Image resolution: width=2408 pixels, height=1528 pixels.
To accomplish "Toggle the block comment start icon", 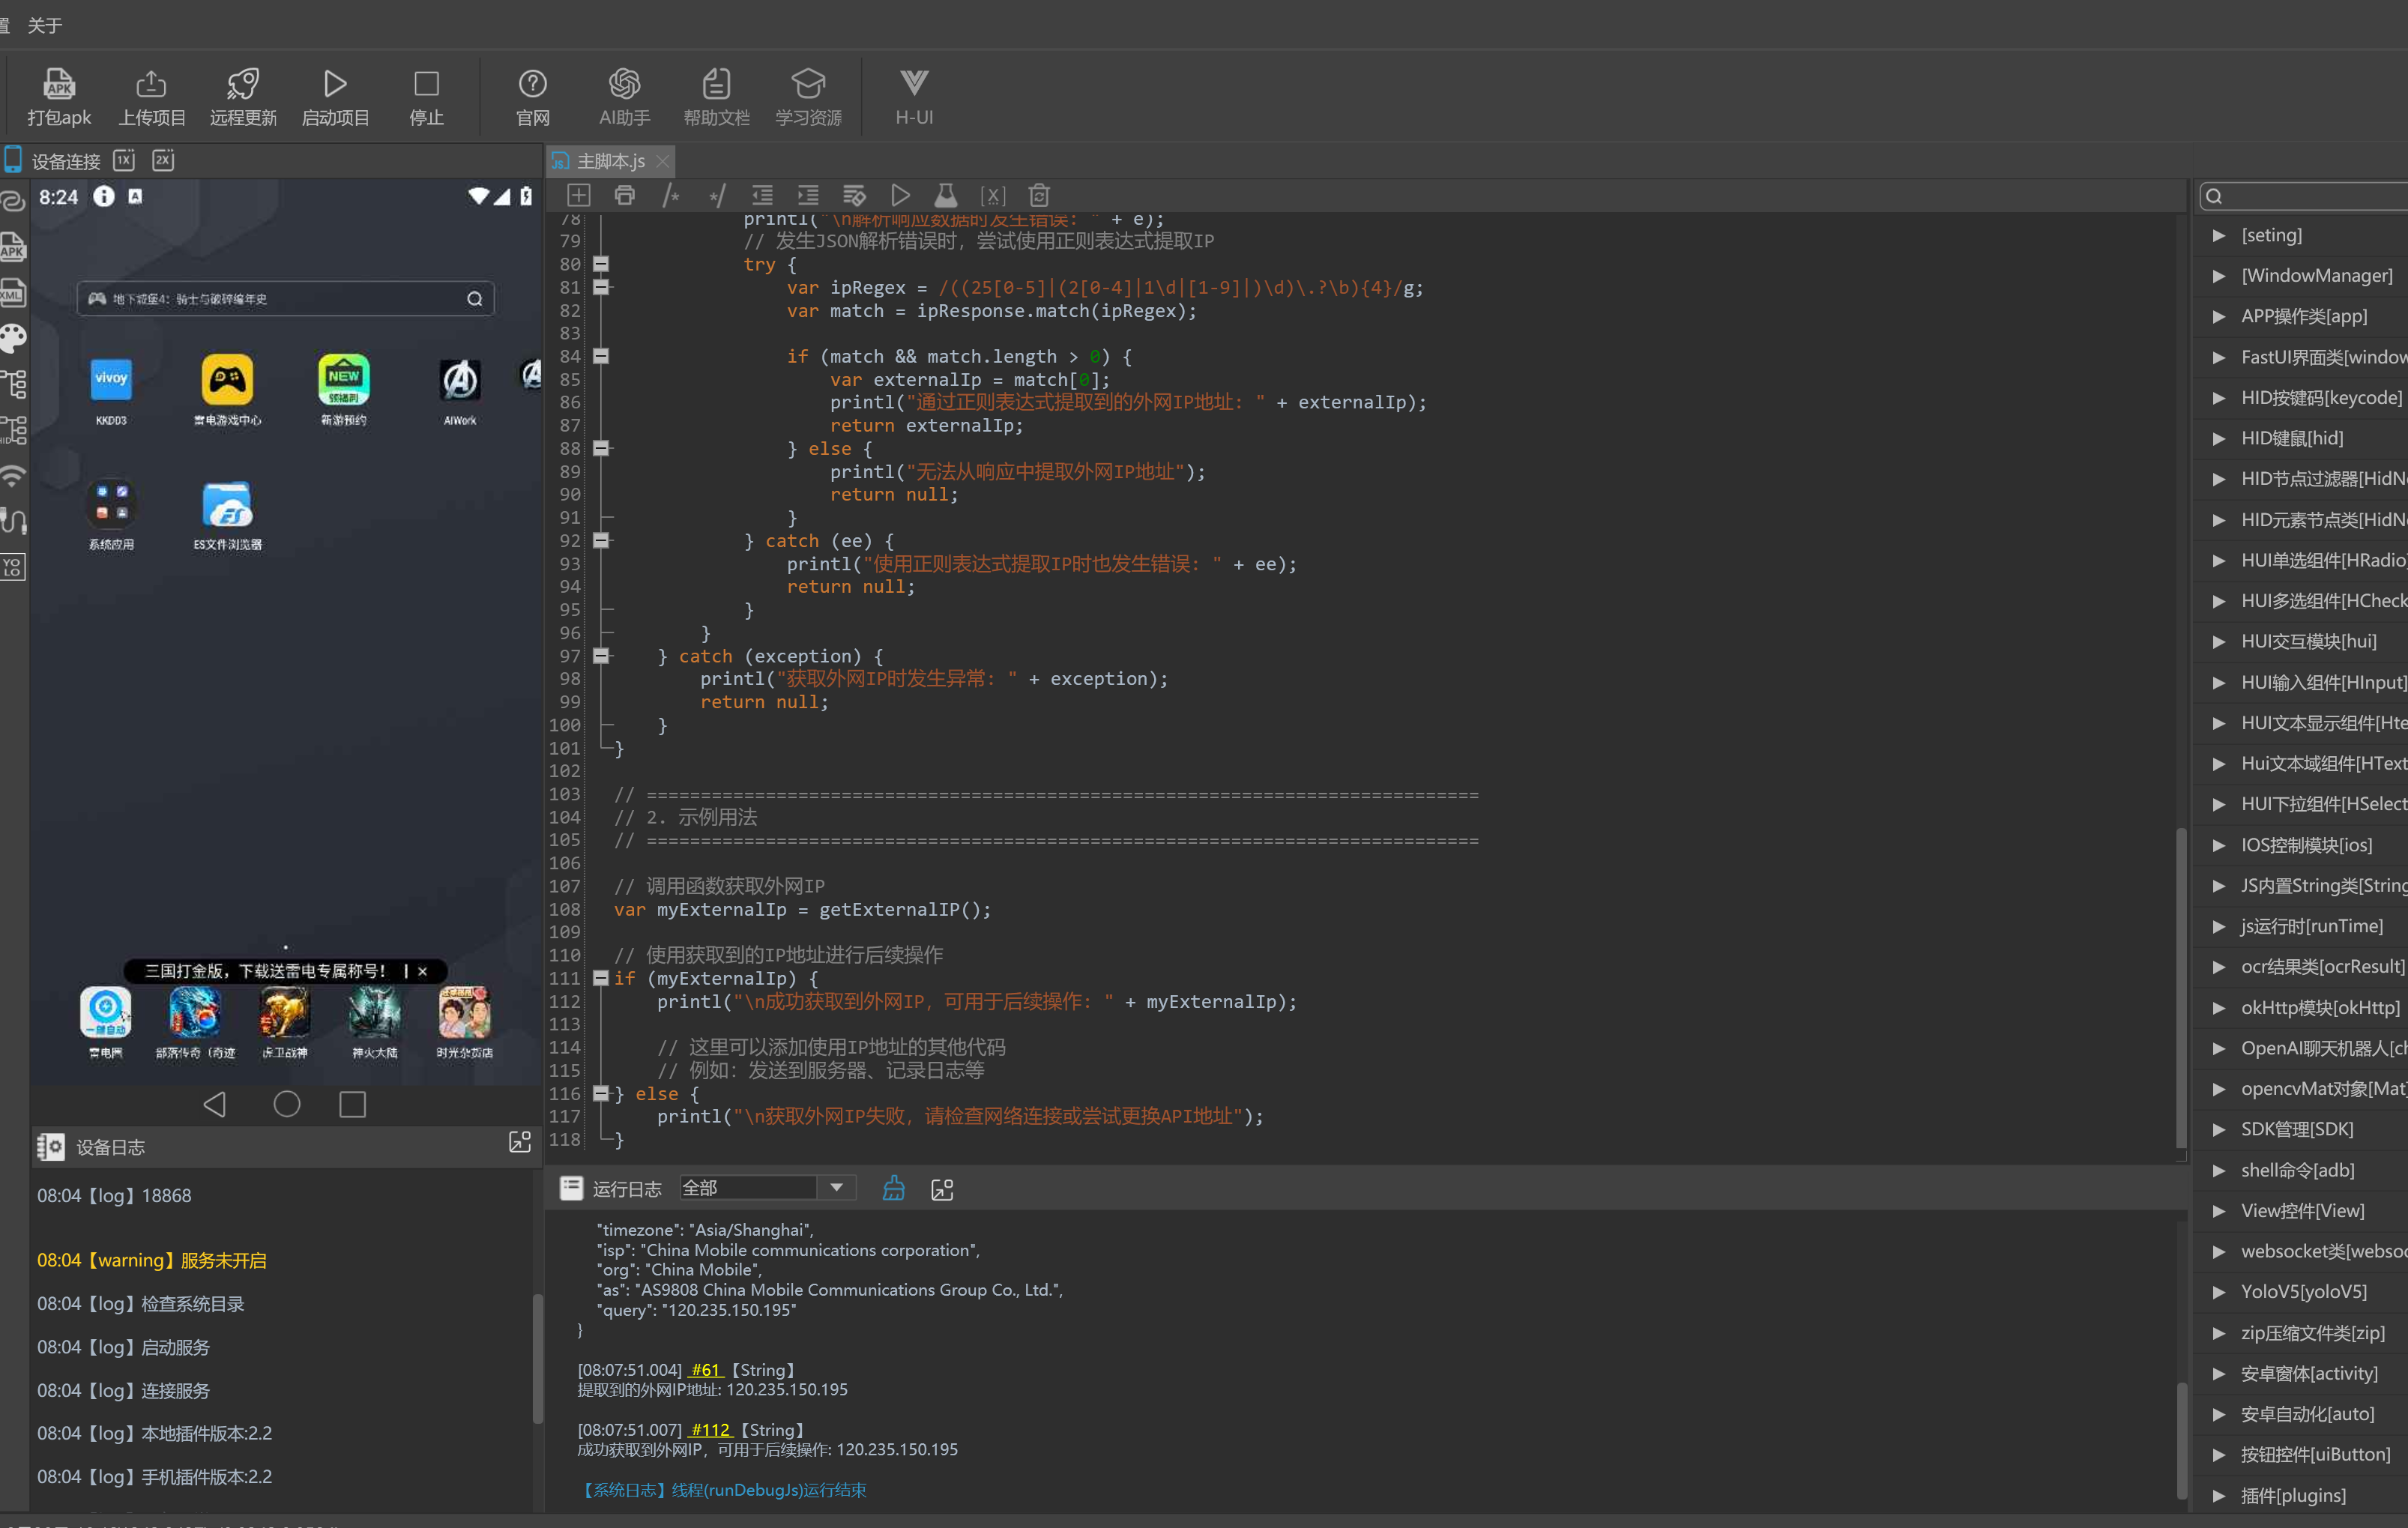I will point(671,195).
